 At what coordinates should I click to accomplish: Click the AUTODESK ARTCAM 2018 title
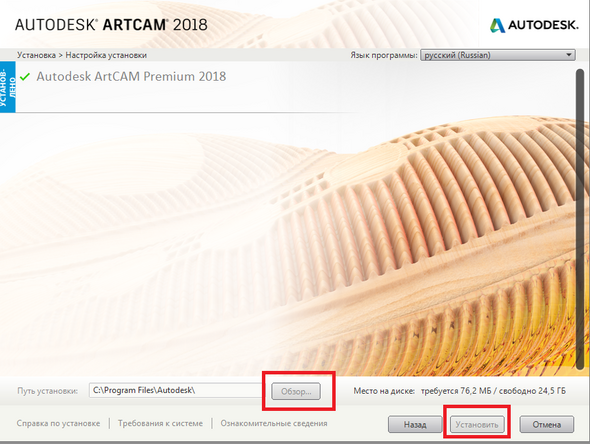coord(111,25)
